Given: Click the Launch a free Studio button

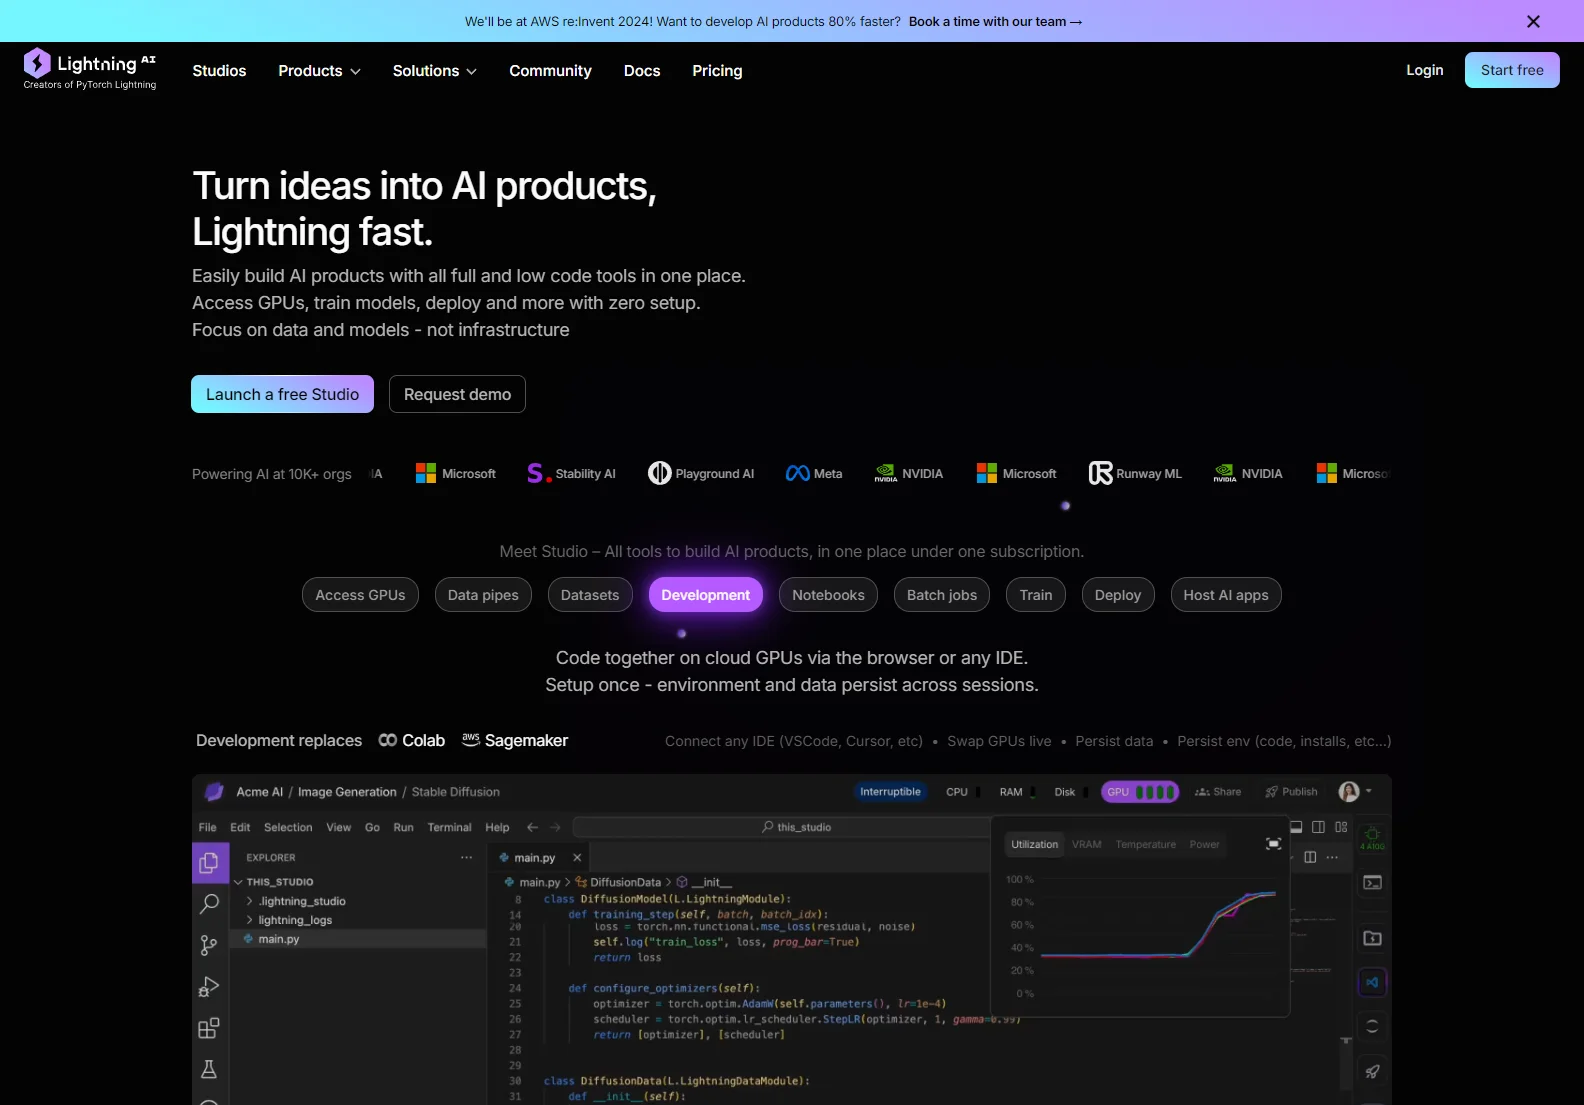Looking at the screenshot, I should point(282,394).
